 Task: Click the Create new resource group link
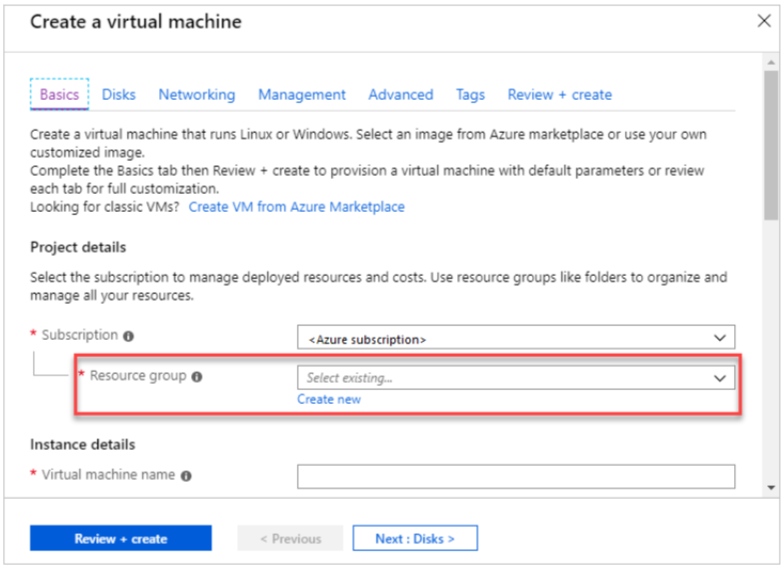pyautogui.click(x=328, y=400)
